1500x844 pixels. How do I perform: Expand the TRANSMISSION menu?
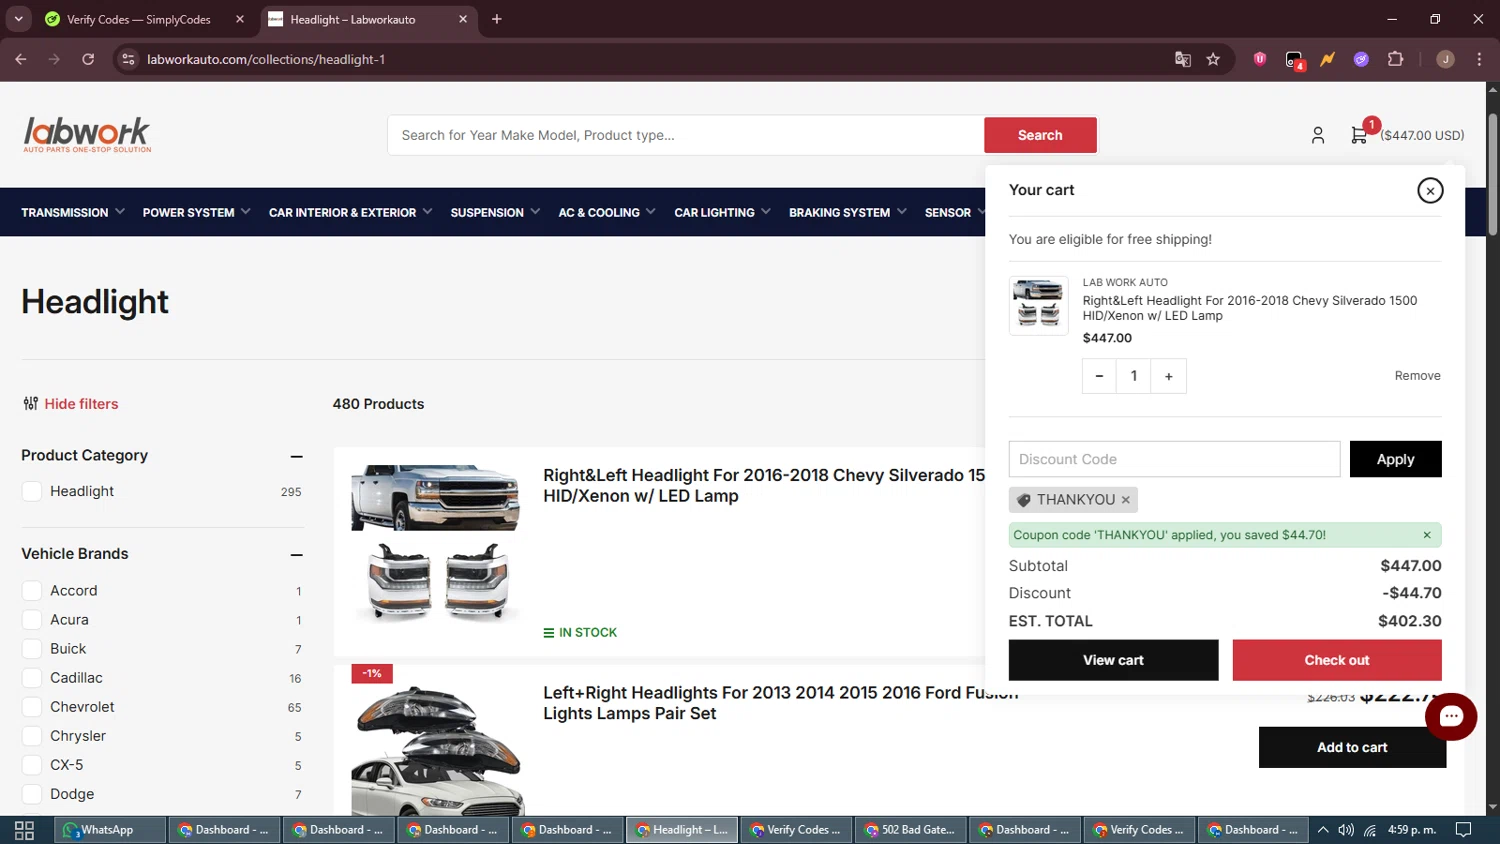tap(73, 212)
